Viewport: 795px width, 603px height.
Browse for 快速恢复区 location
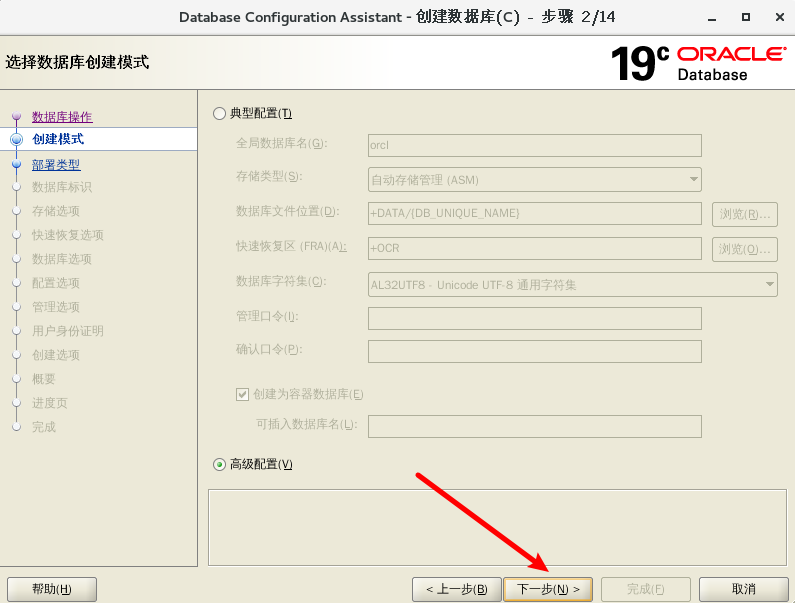click(745, 248)
